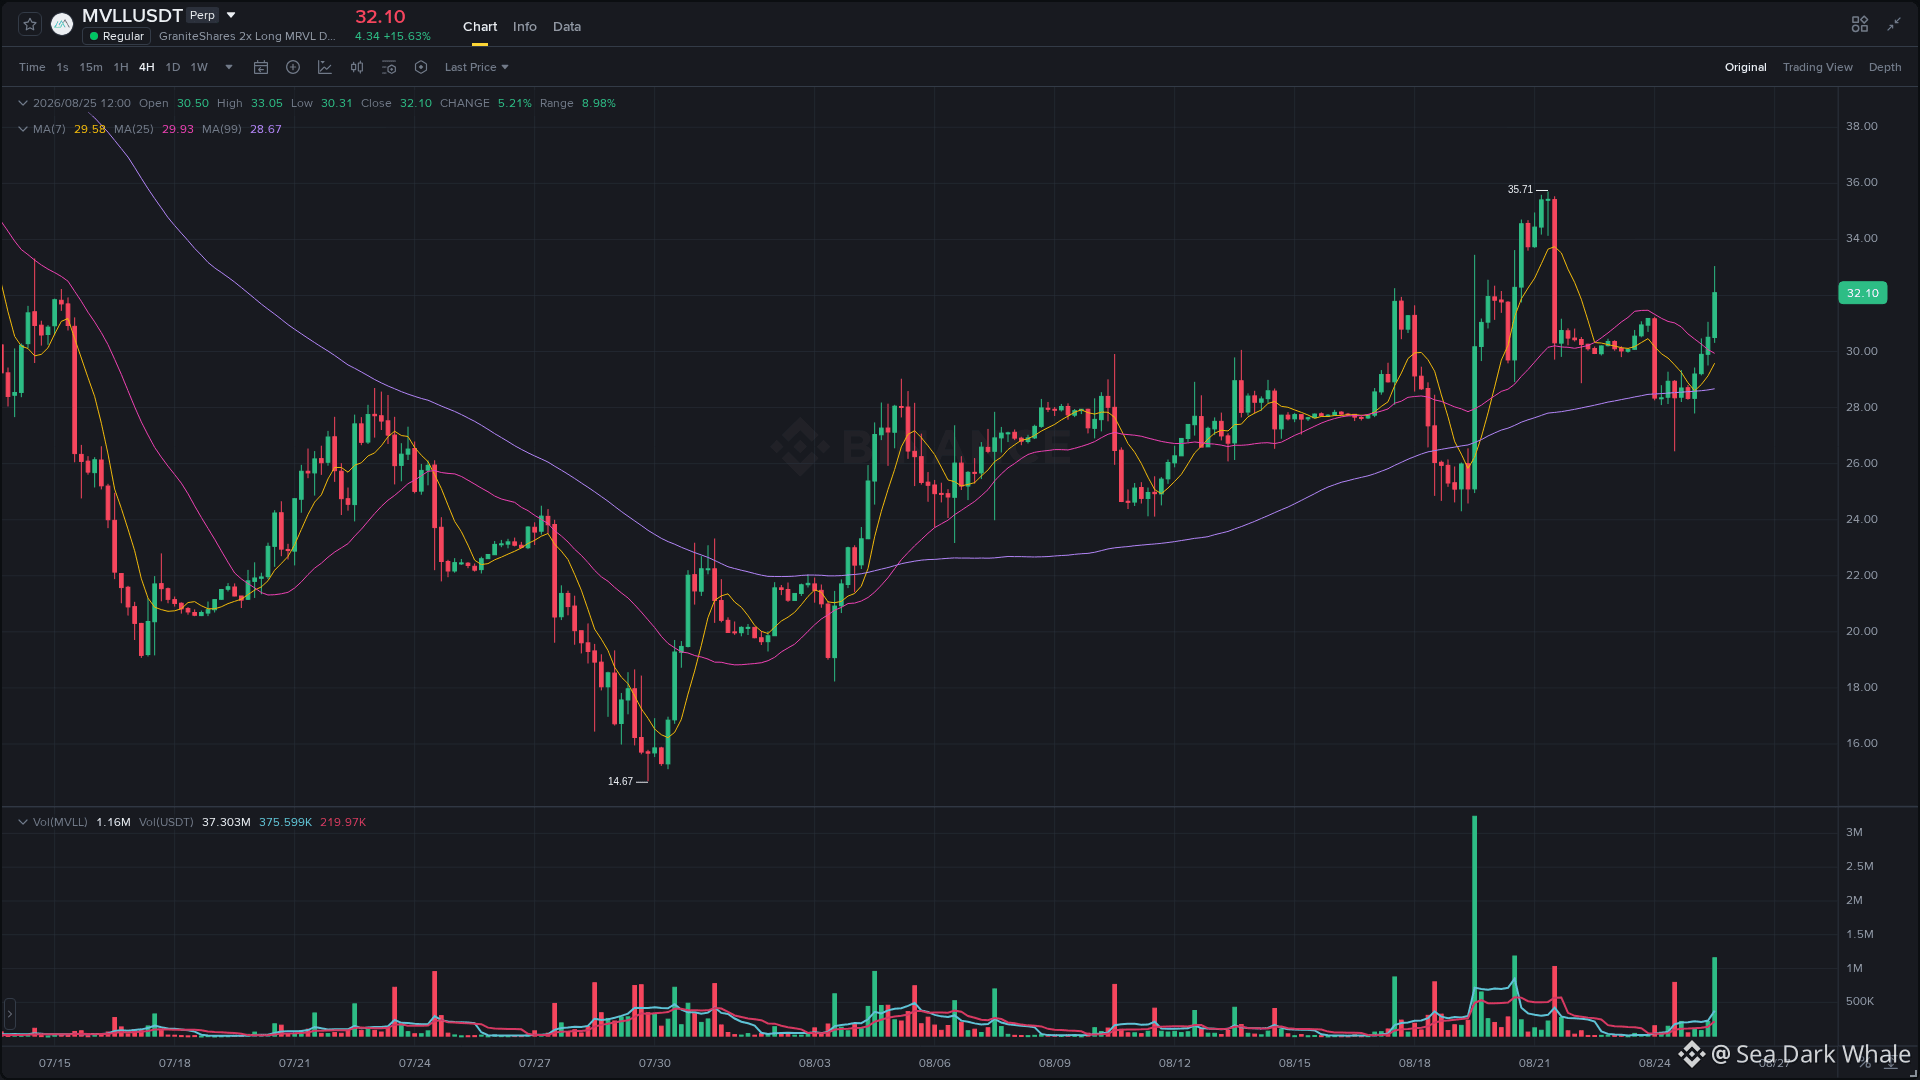This screenshot has height=1080, width=1920.
Task: Click the MA(7) value 29.58
Action: (x=90, y=129)
